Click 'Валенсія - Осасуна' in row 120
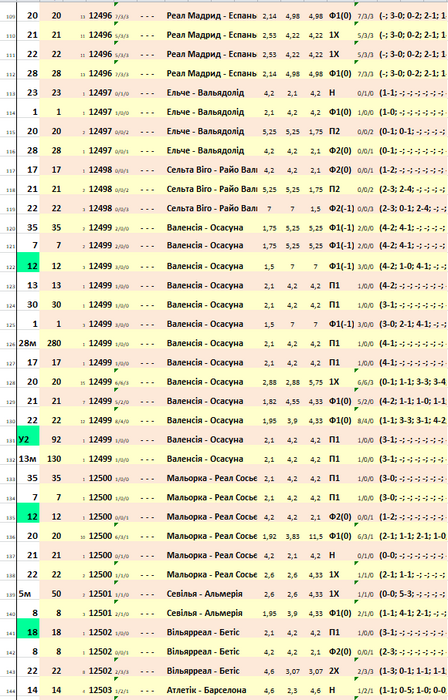 click(x=205, y=228)
